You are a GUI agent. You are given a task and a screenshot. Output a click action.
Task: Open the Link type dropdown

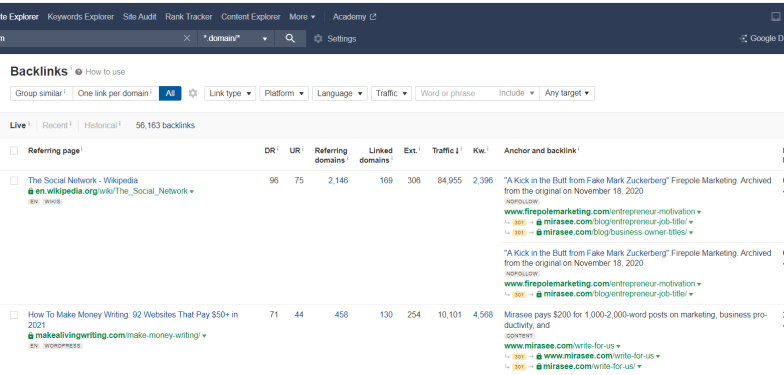tap(230, 94)
